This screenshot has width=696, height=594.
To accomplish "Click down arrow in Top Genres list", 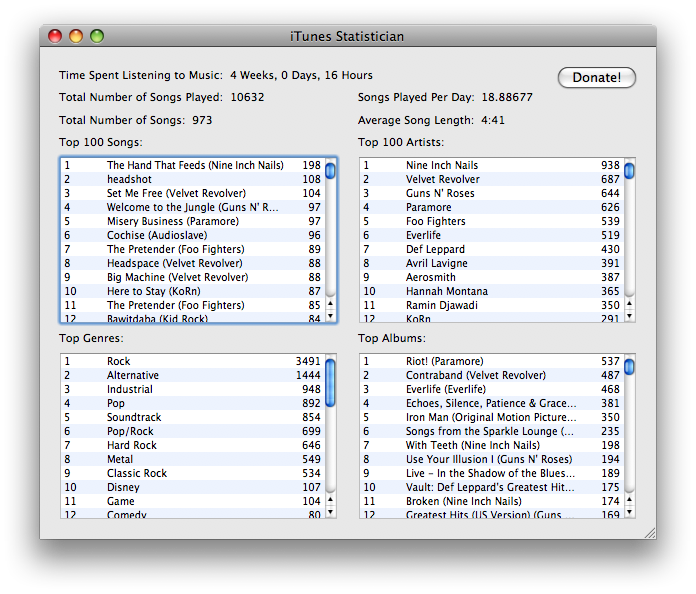I will click(x=330, y=512).
